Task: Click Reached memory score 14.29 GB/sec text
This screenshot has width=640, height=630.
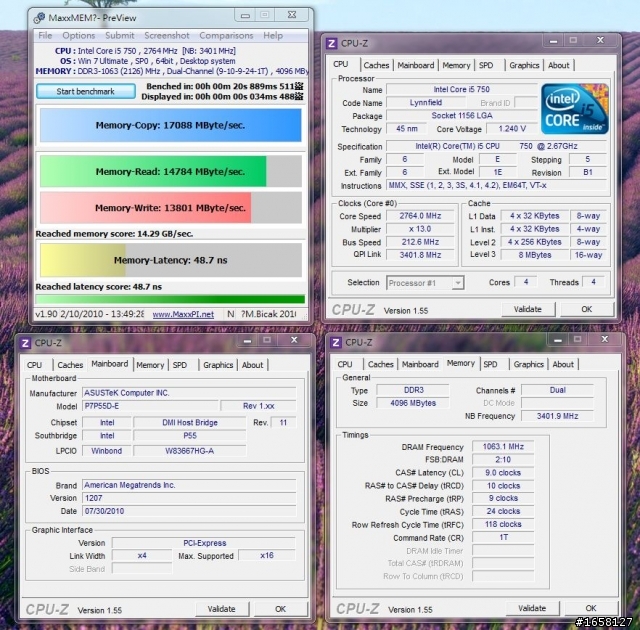Action: (114, 234)
